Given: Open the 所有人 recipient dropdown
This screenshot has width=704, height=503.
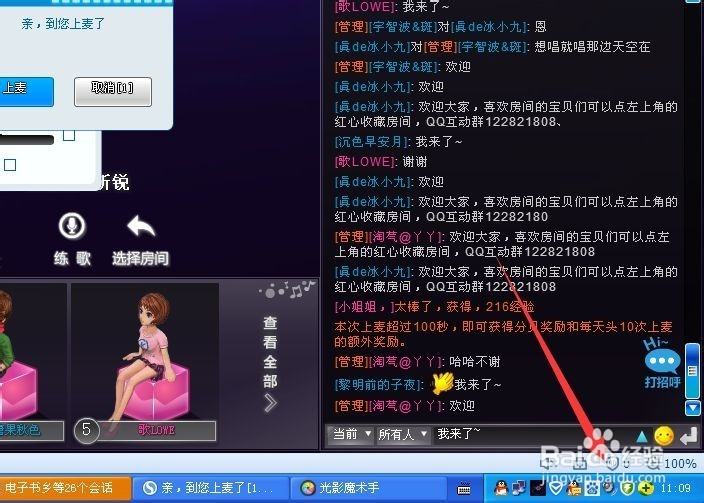Looking at the screenshot, I should tap(402, 434).
